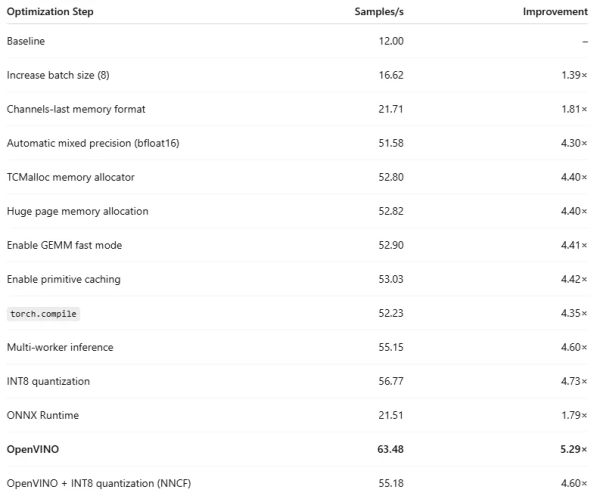Select the 5.29× improvement value
Viewport: 600px width, 502px height.
[572, 449]
